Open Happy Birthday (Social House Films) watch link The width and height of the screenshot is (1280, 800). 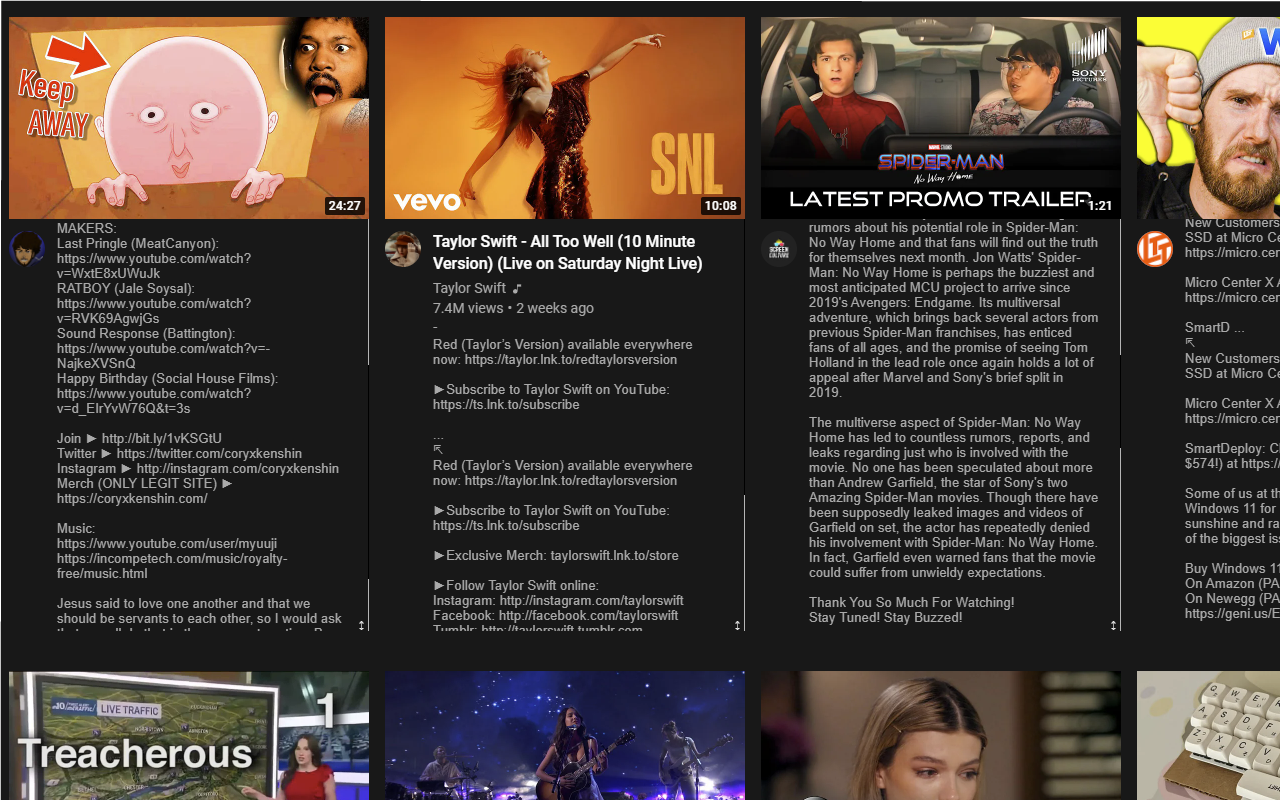click(x=154, y=401)
